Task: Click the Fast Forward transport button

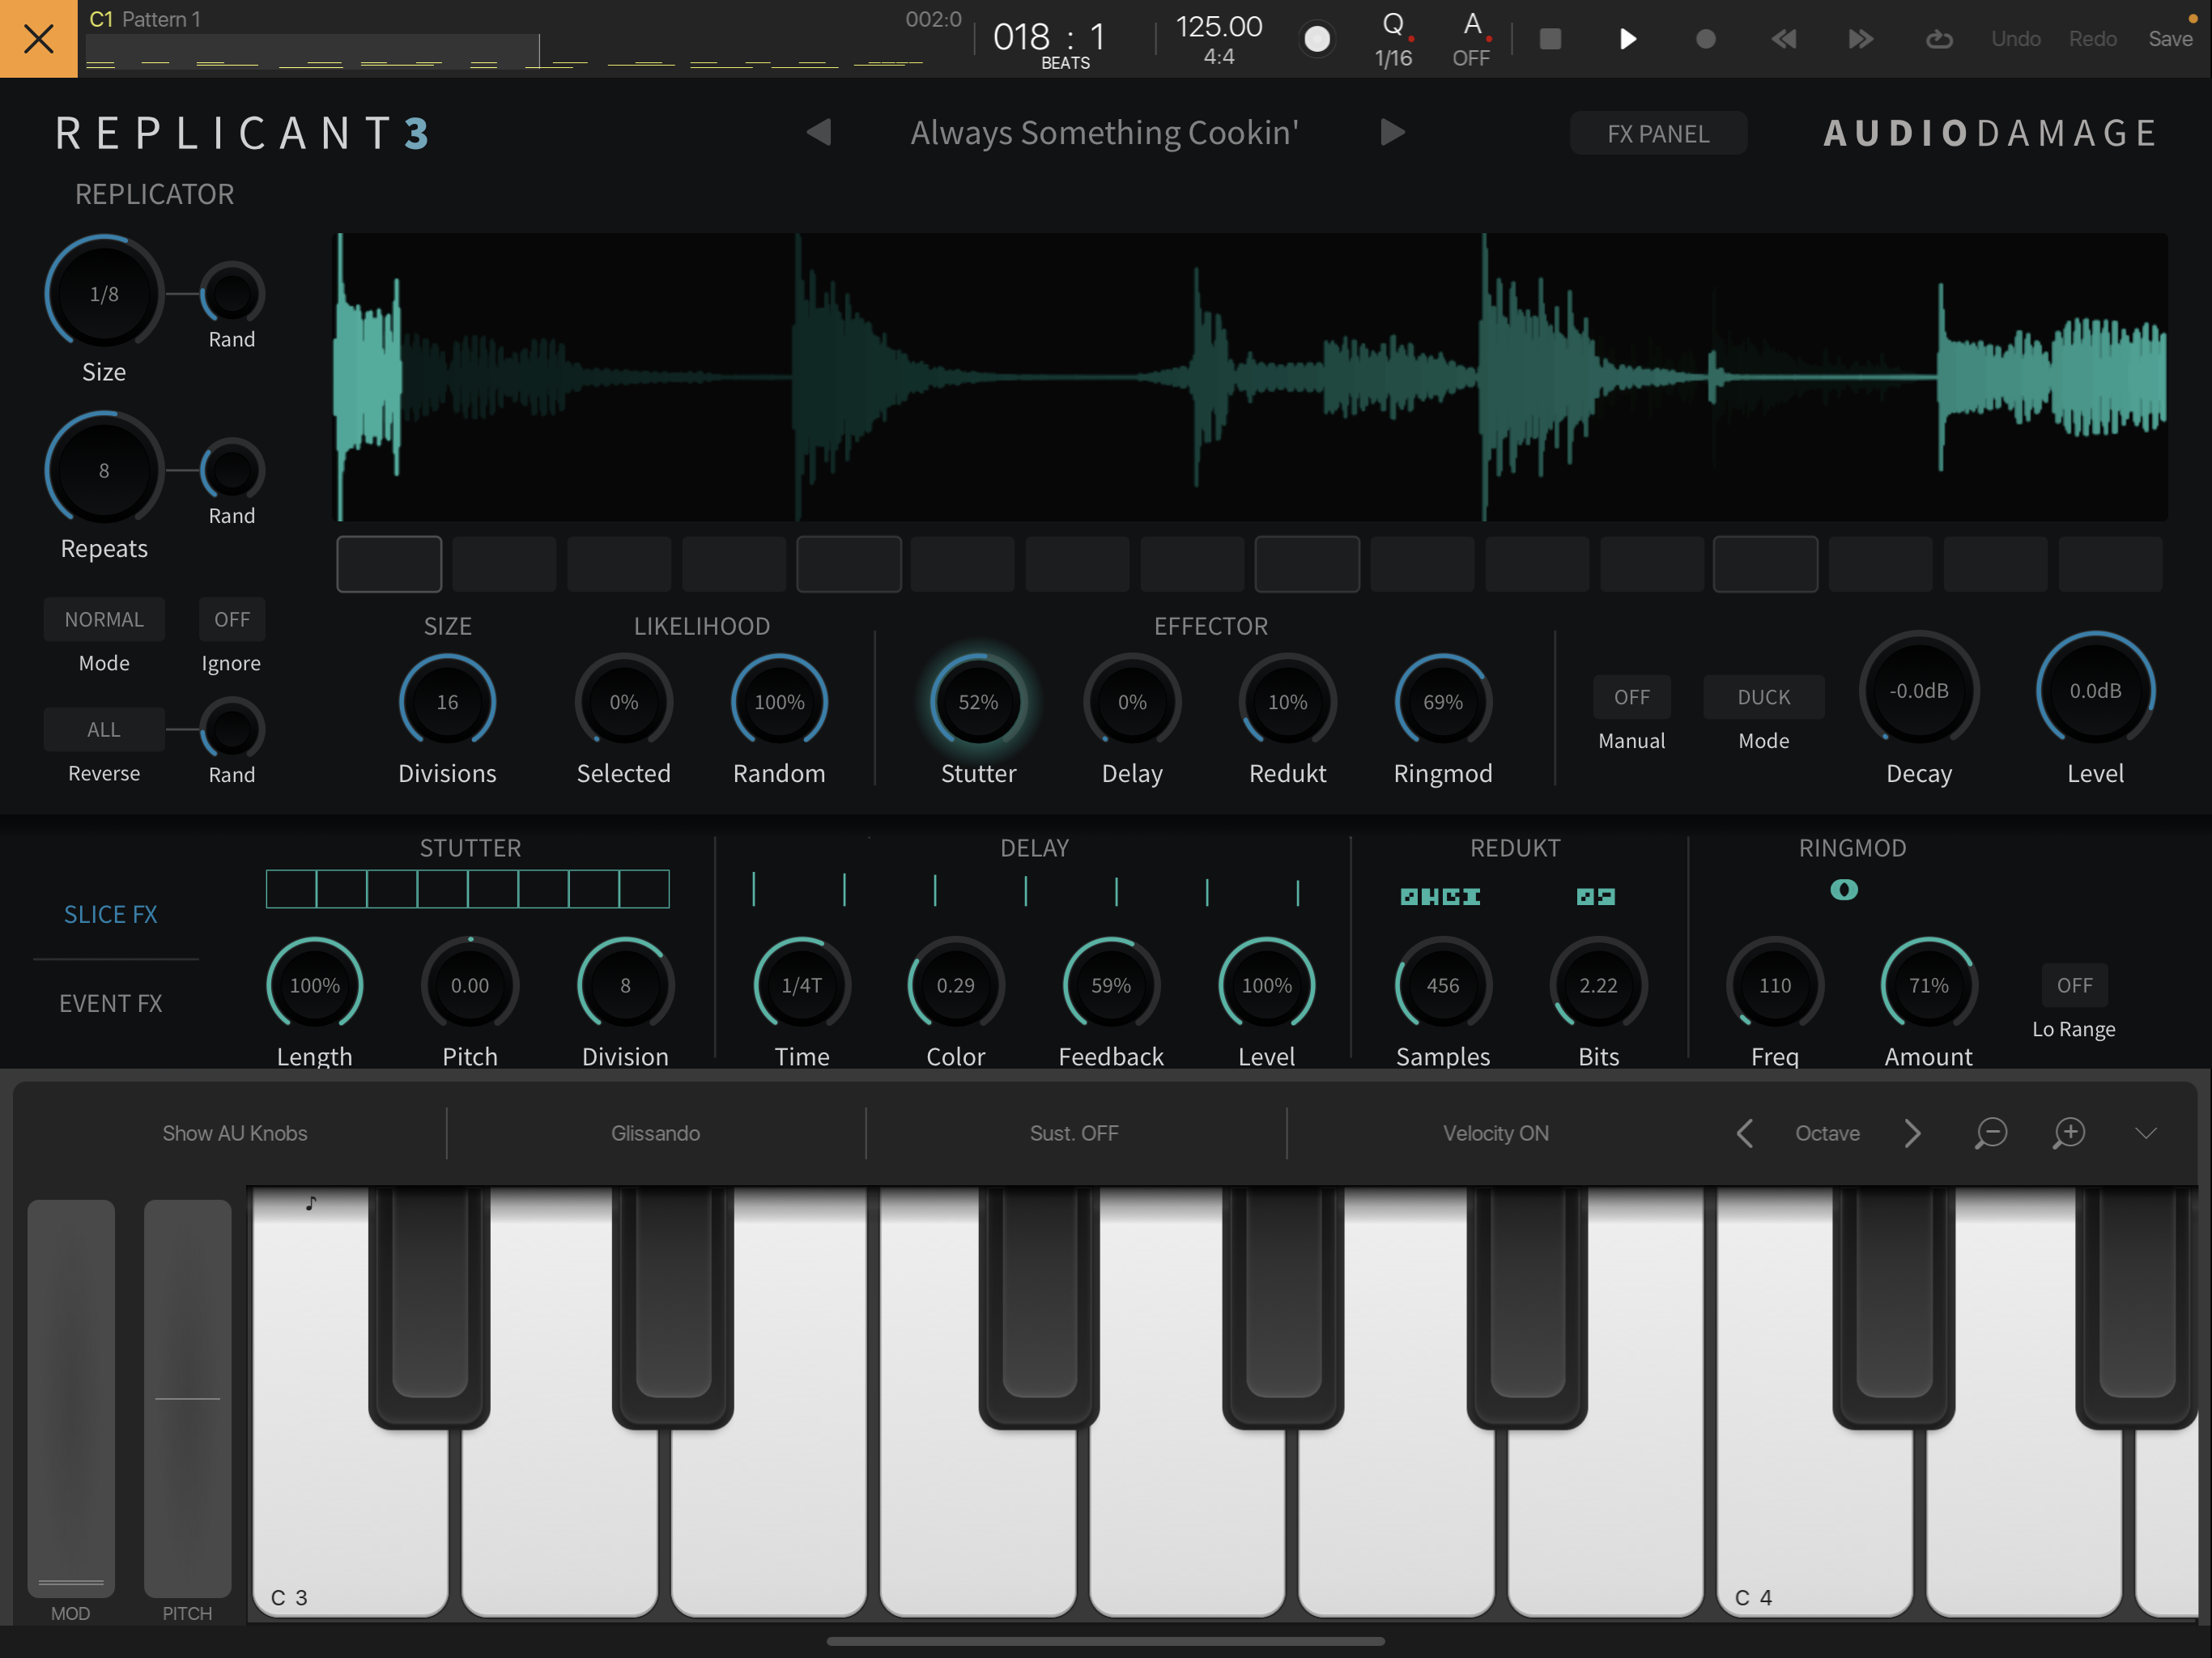Action: coord(1861,39)
